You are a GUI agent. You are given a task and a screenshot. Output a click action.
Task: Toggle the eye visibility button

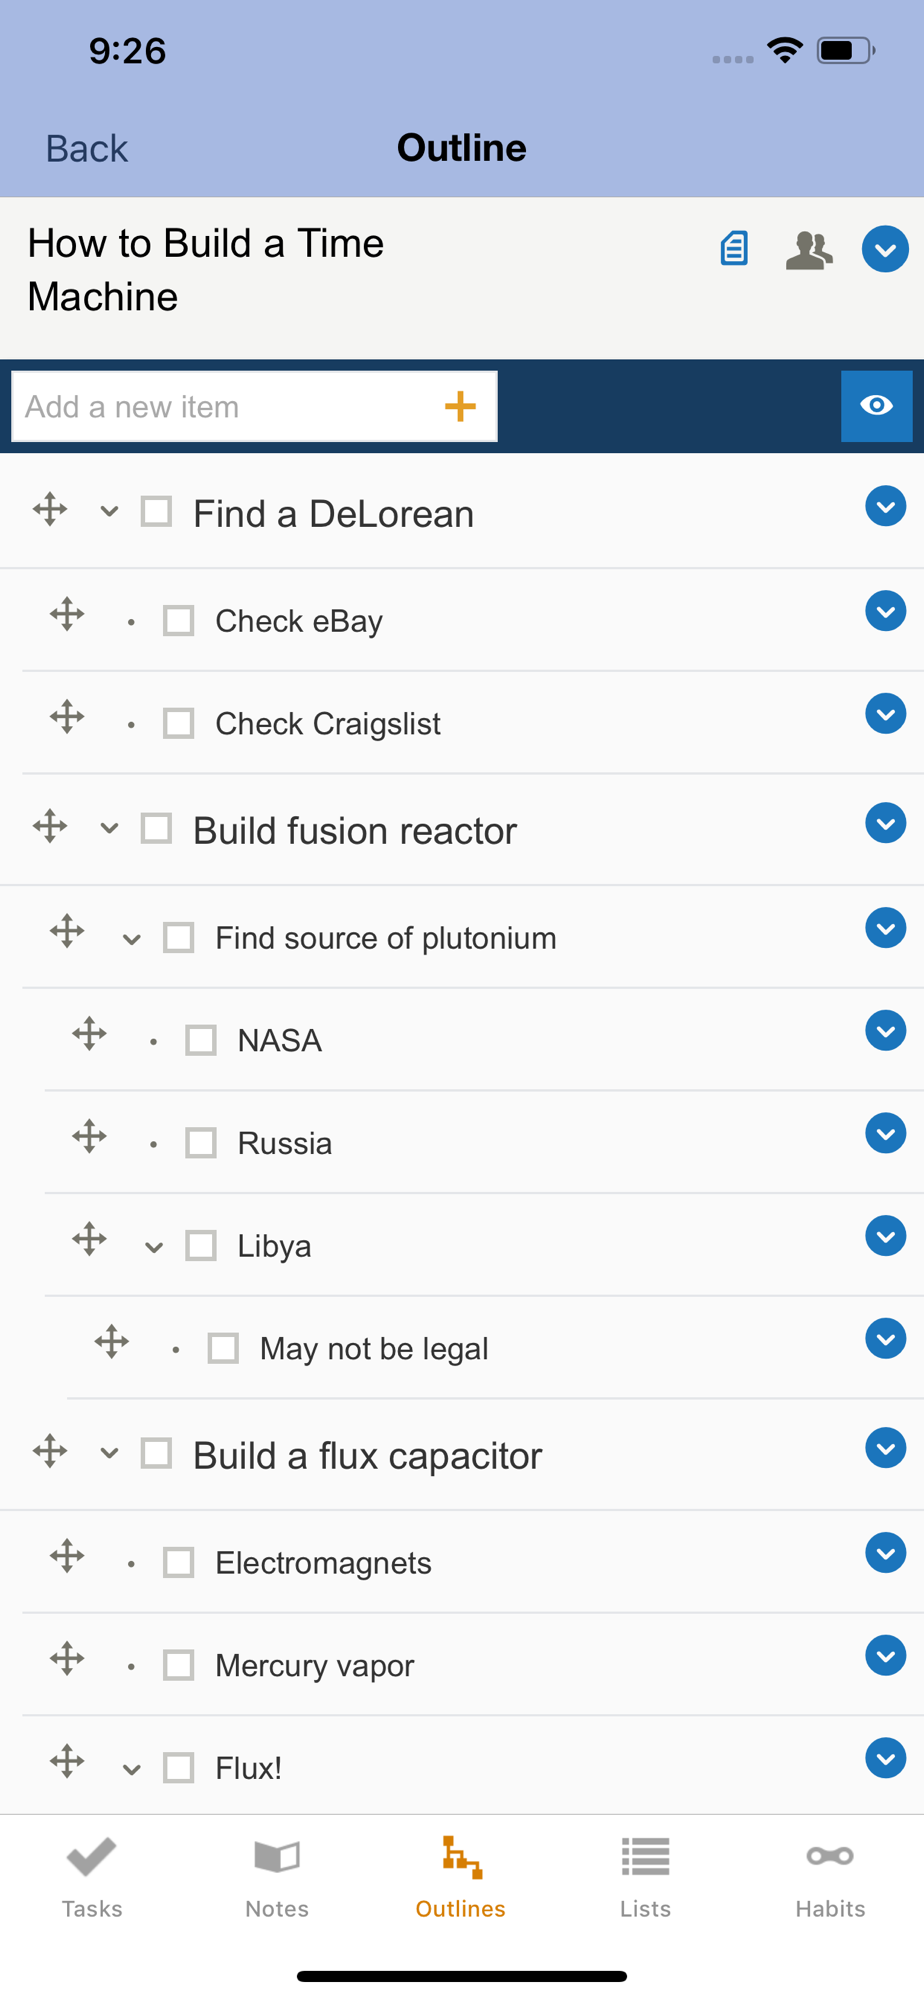click(876, 406)
